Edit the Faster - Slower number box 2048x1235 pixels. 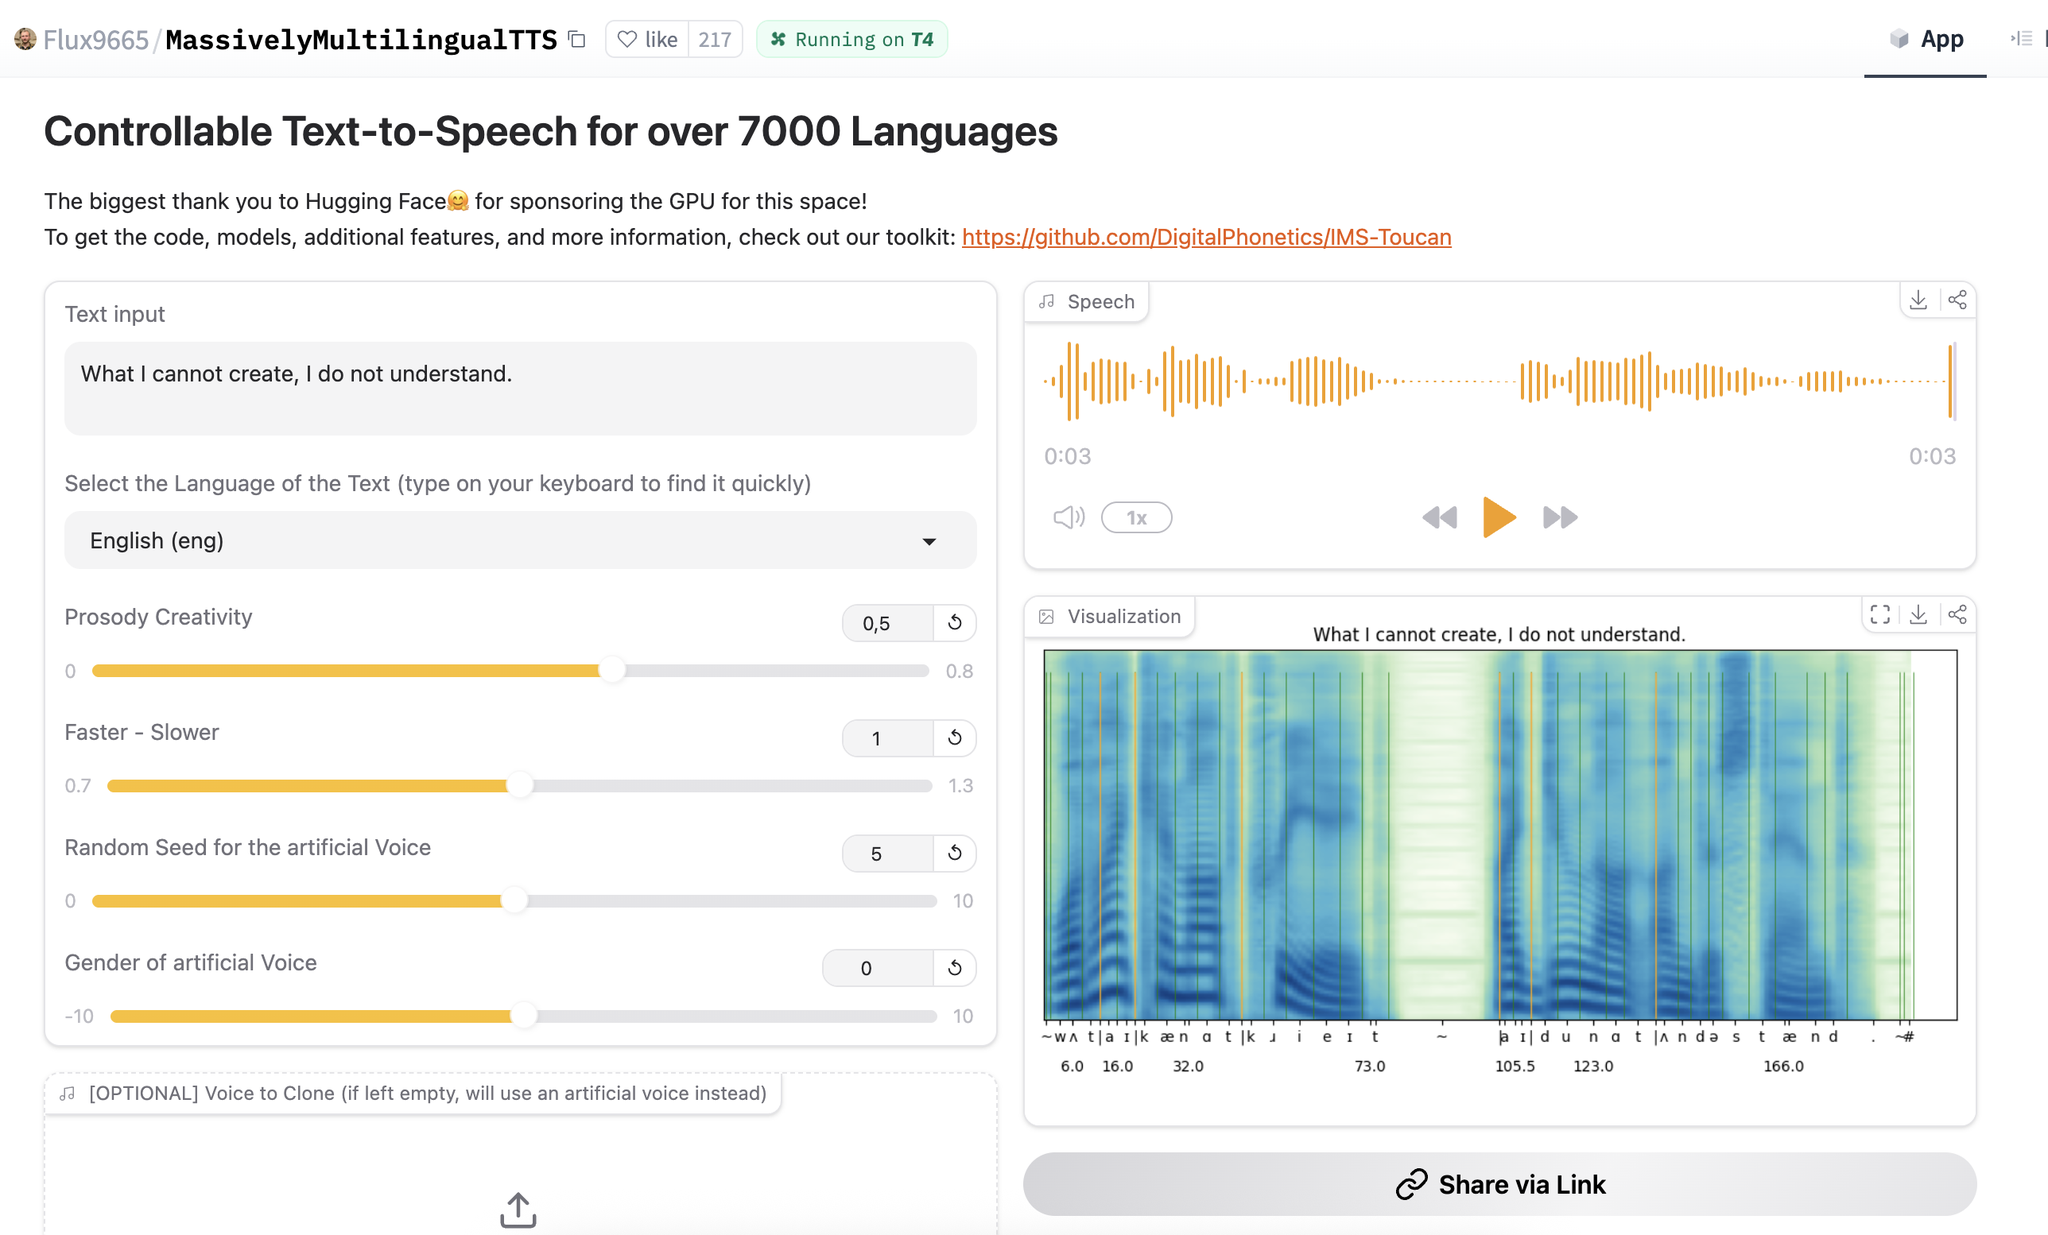(888, 738)
